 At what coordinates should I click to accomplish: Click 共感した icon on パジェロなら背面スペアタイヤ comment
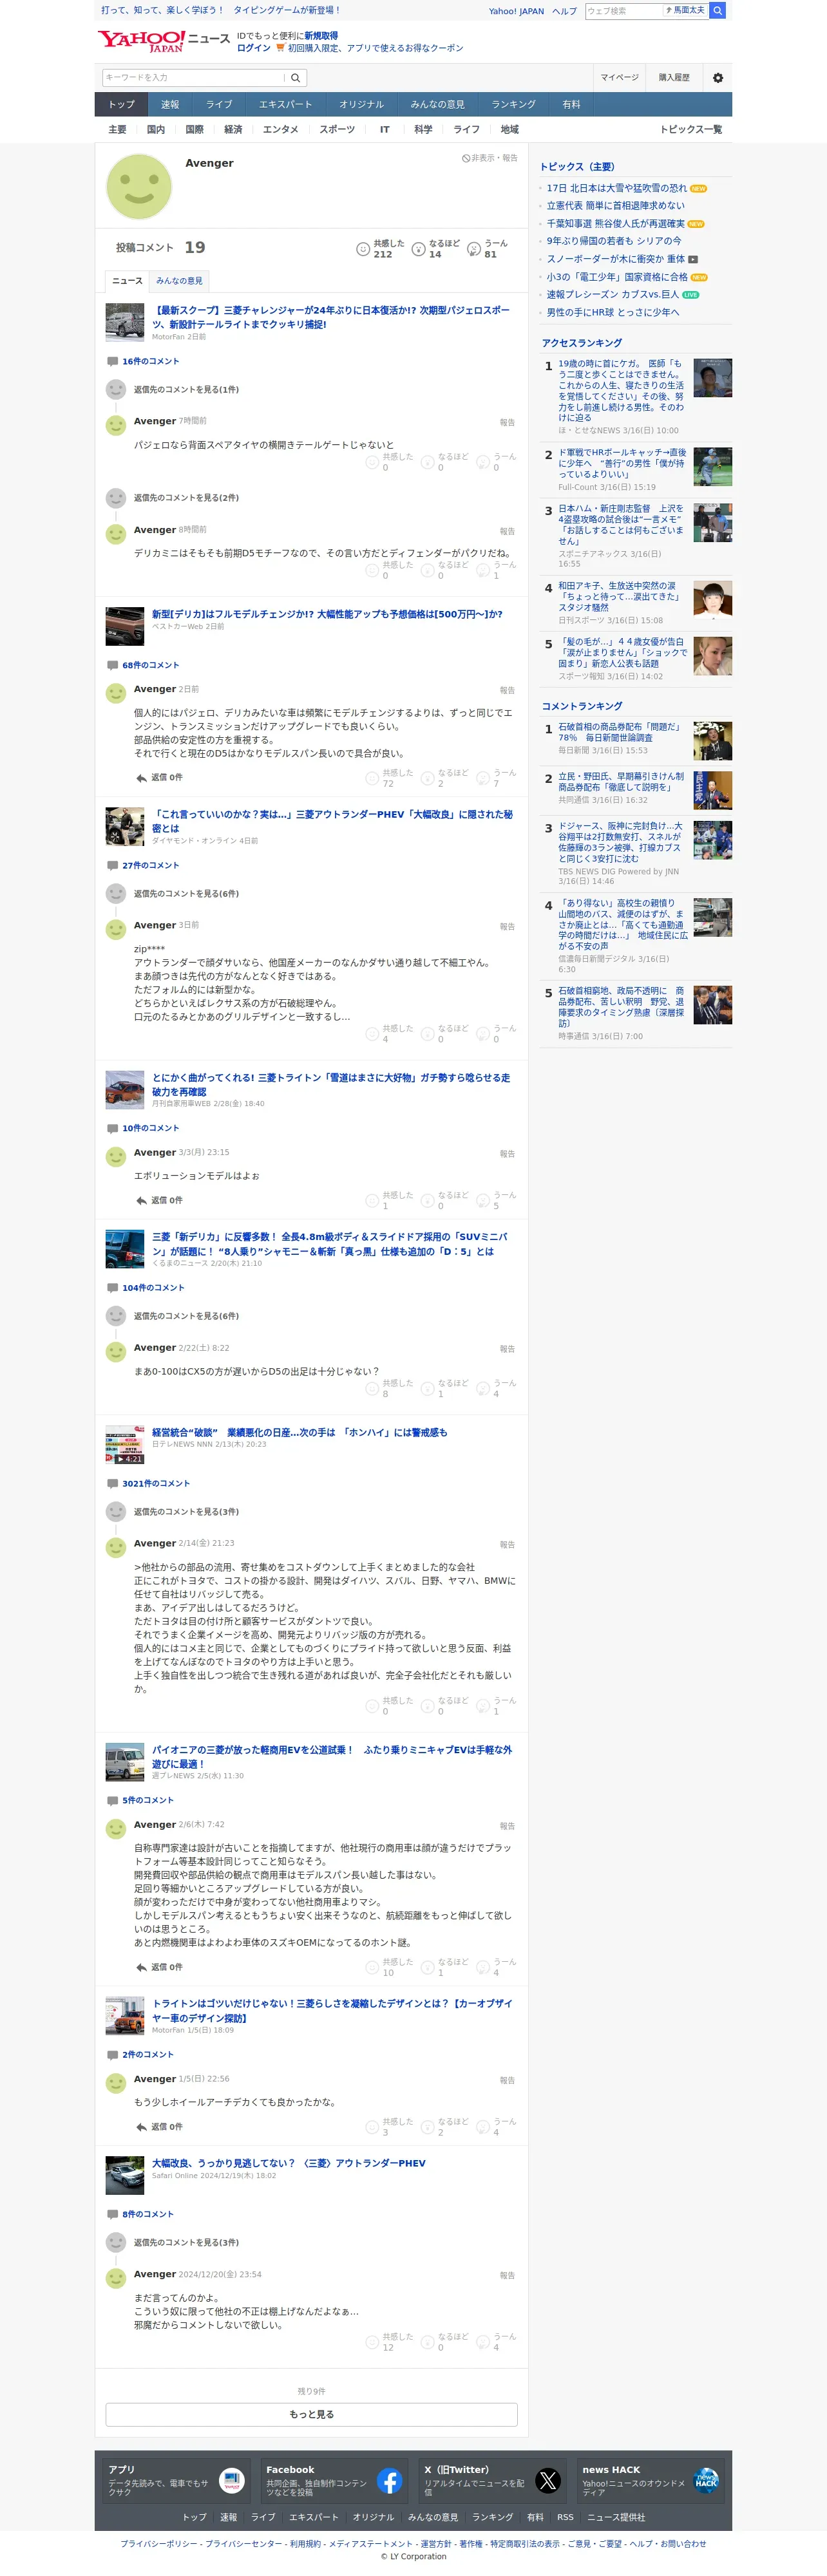pyautogui.click(x=372, y=462)
